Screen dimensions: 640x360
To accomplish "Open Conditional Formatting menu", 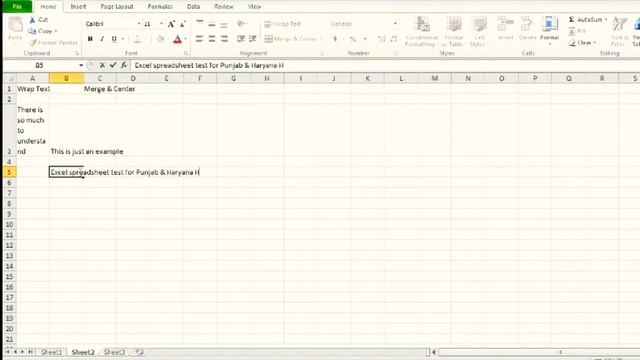I will tap(422, 31).
